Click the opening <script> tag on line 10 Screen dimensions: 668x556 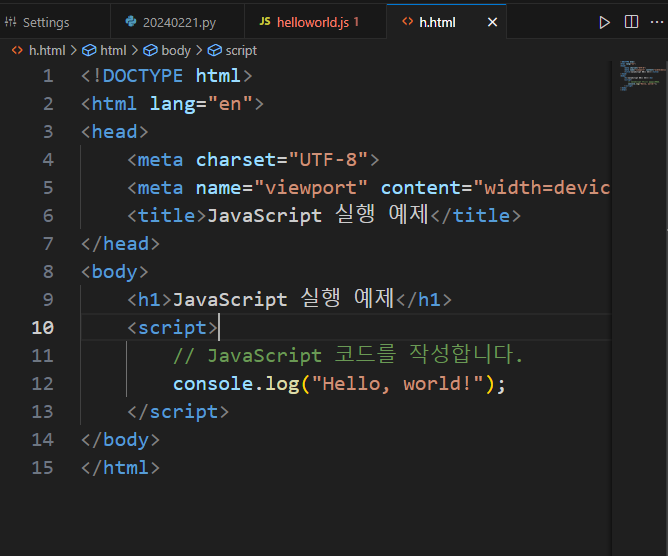click(x=173, y=328)
